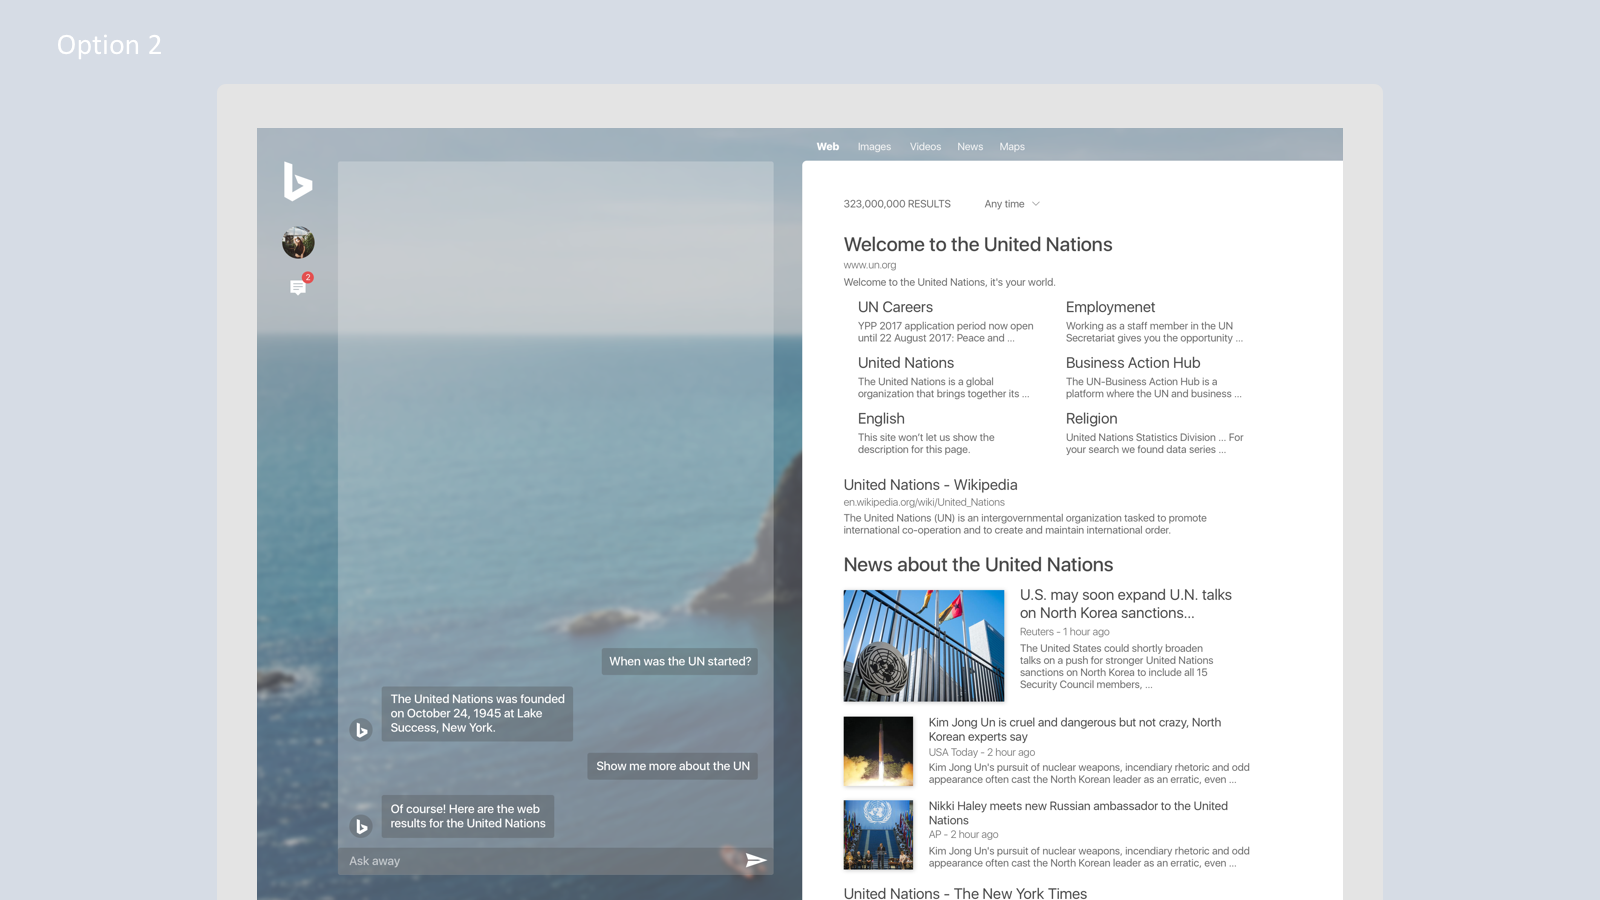The image size is (1600, 900).
Task: Switch to the Videos tab
Action: tap(925, 146)
